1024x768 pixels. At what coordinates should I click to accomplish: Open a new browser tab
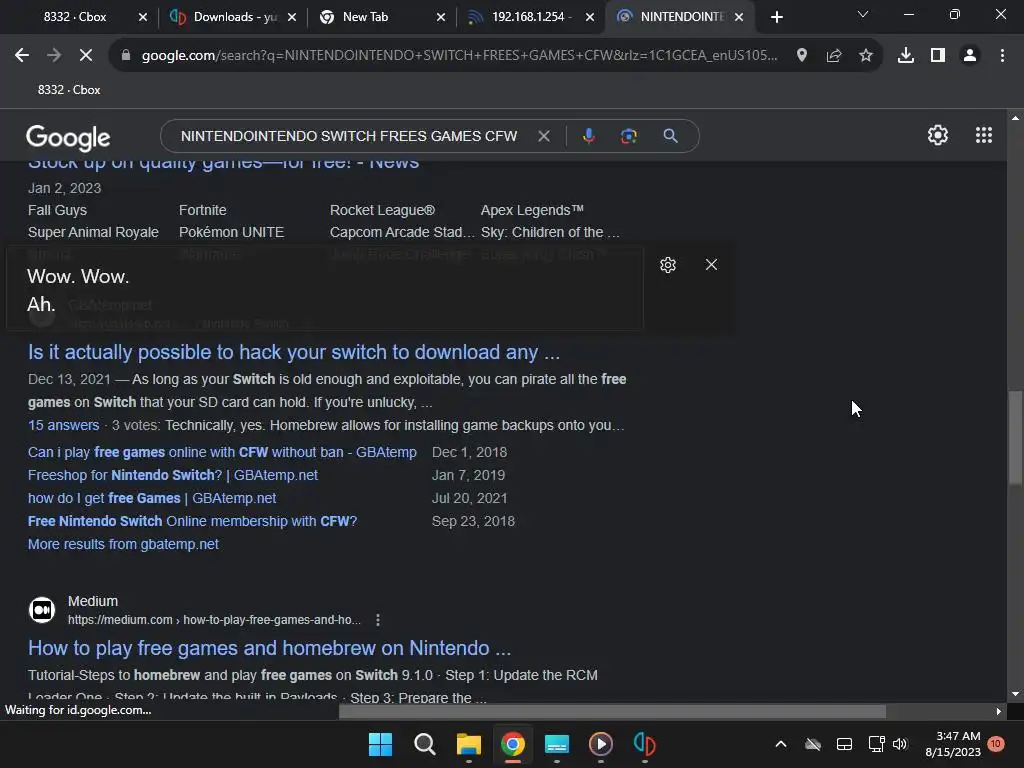tap(776, 17)
